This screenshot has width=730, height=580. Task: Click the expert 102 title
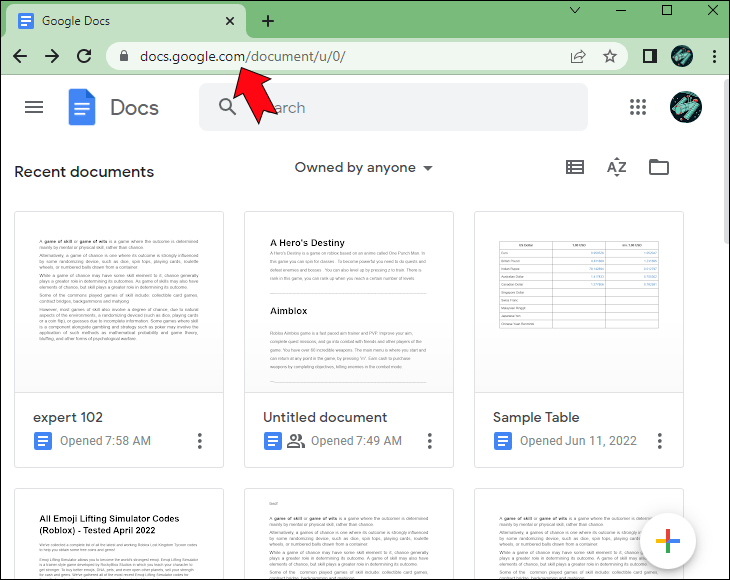coord(68,418)
